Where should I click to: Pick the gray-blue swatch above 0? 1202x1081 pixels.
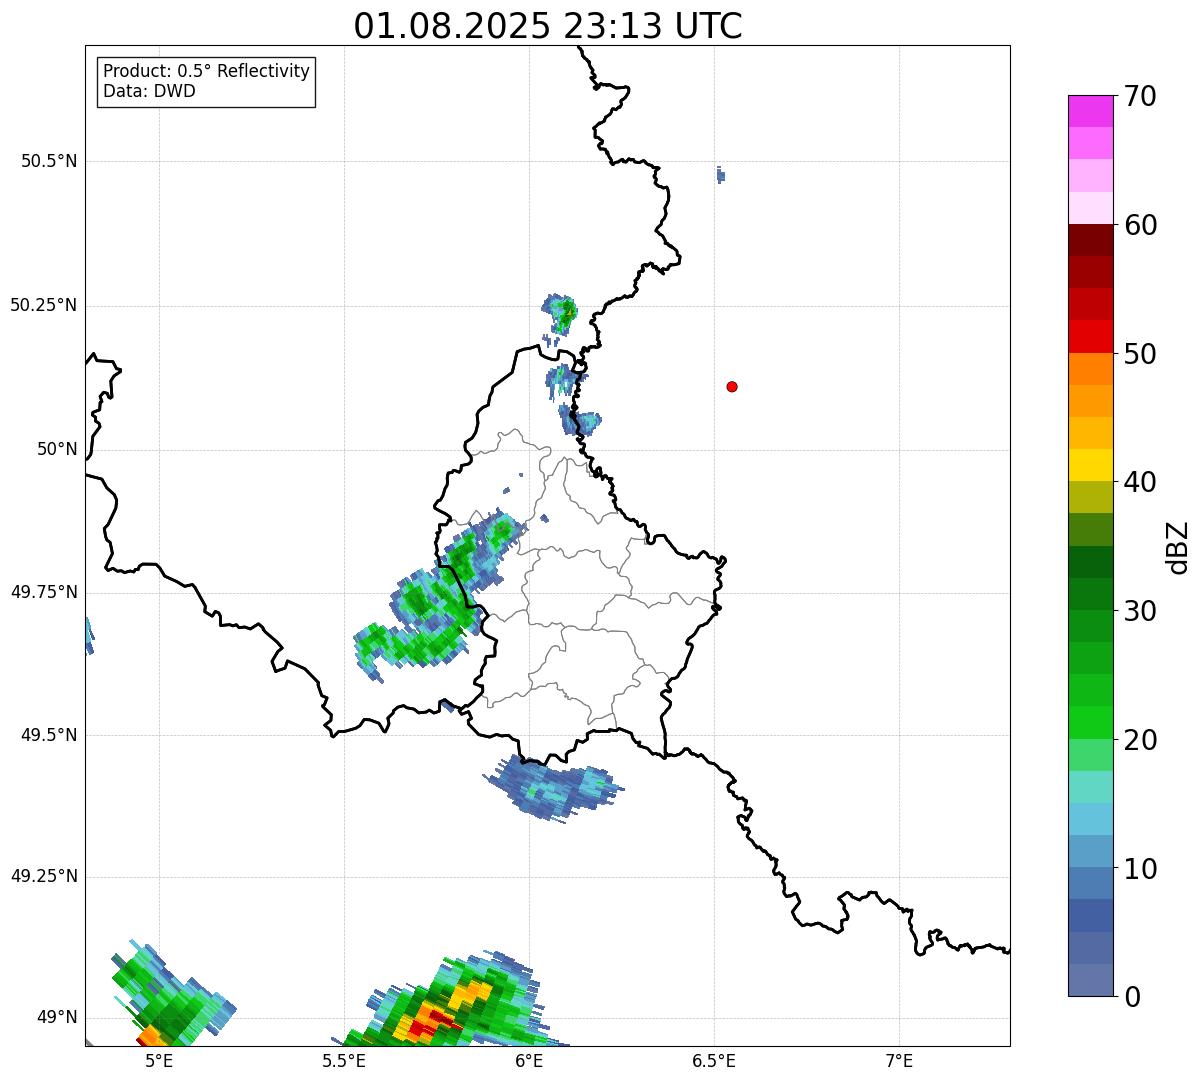click(1090, 980)
